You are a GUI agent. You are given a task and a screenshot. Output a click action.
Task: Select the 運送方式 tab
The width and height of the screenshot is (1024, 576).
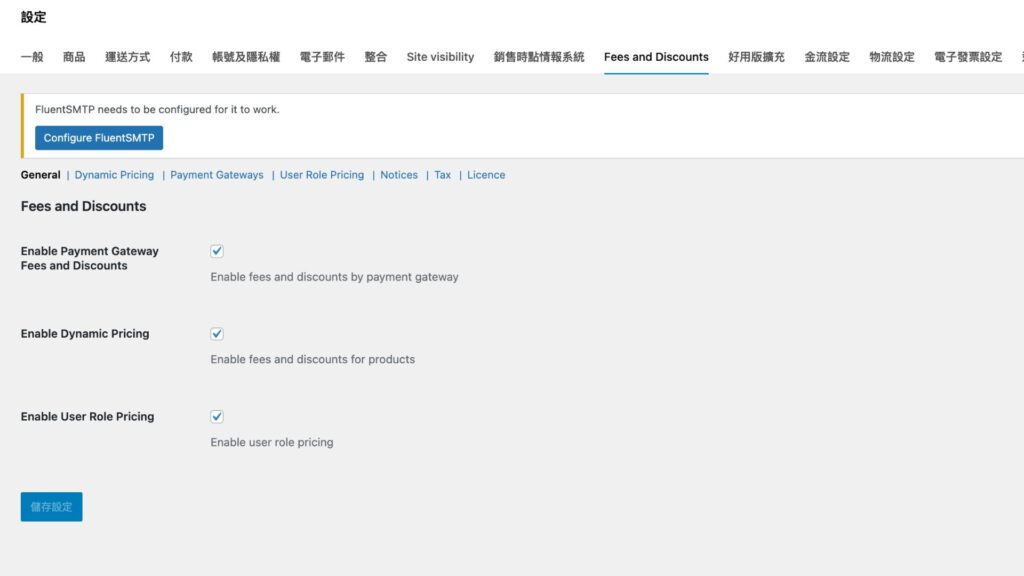pos(128,57)
